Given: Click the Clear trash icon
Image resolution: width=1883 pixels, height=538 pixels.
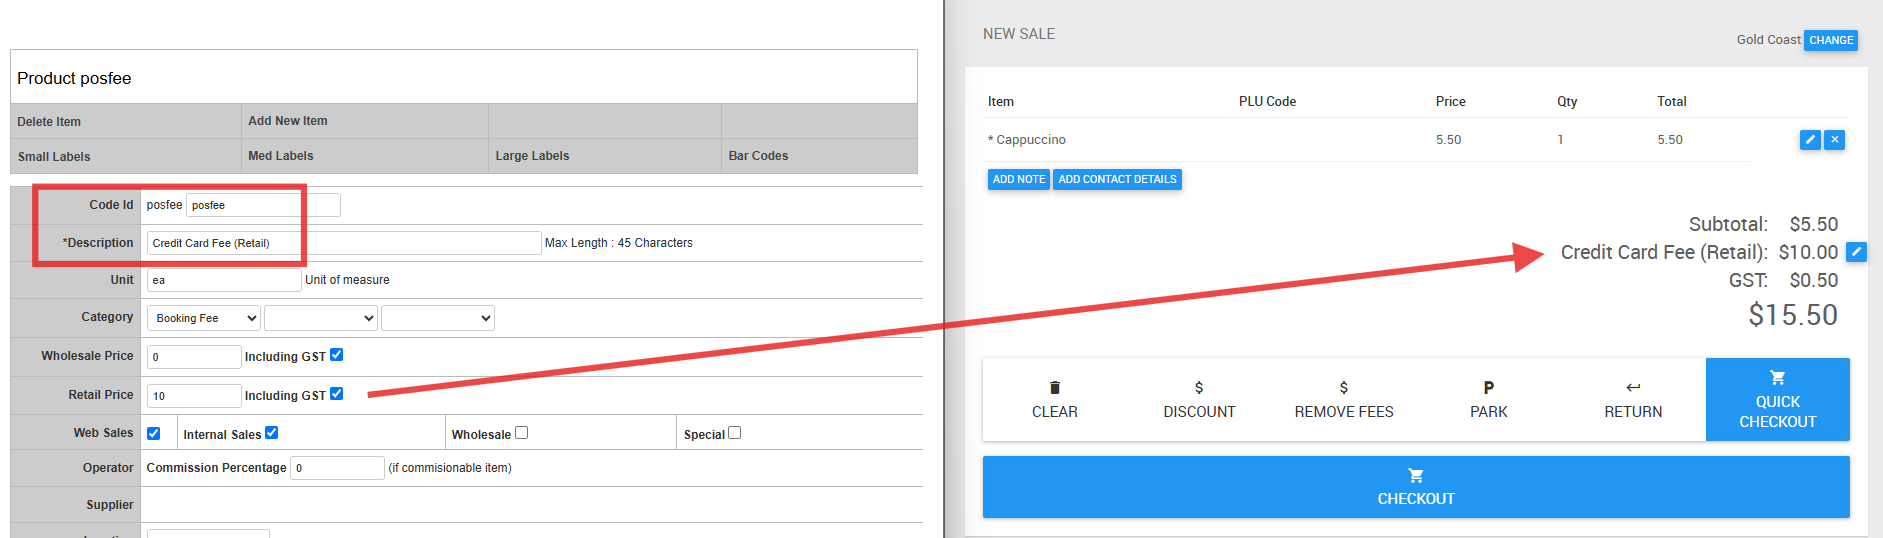Looking at the screenshot, I should (1054, 388).
